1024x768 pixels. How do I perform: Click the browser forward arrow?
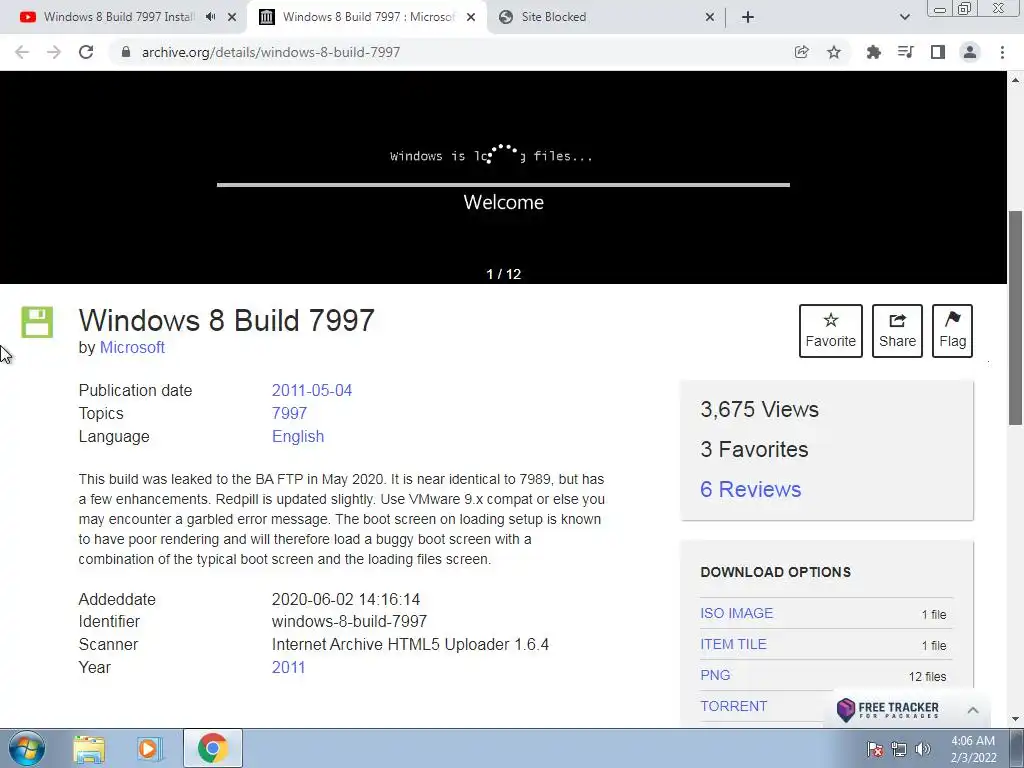pos(54,52)
